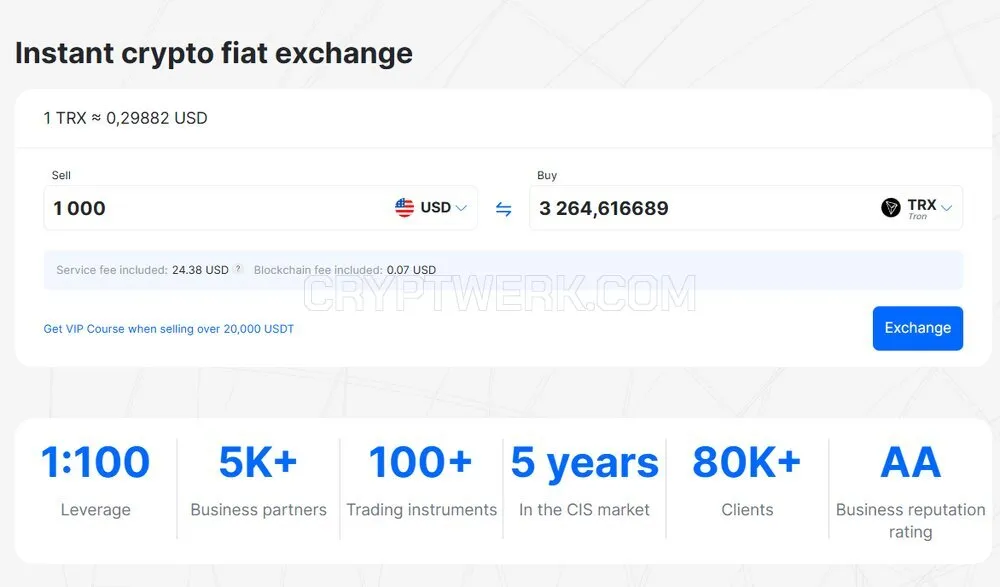Open the USD sell currency selector
This screenshot has height=587, width=1000.
(x=431, y=207)
